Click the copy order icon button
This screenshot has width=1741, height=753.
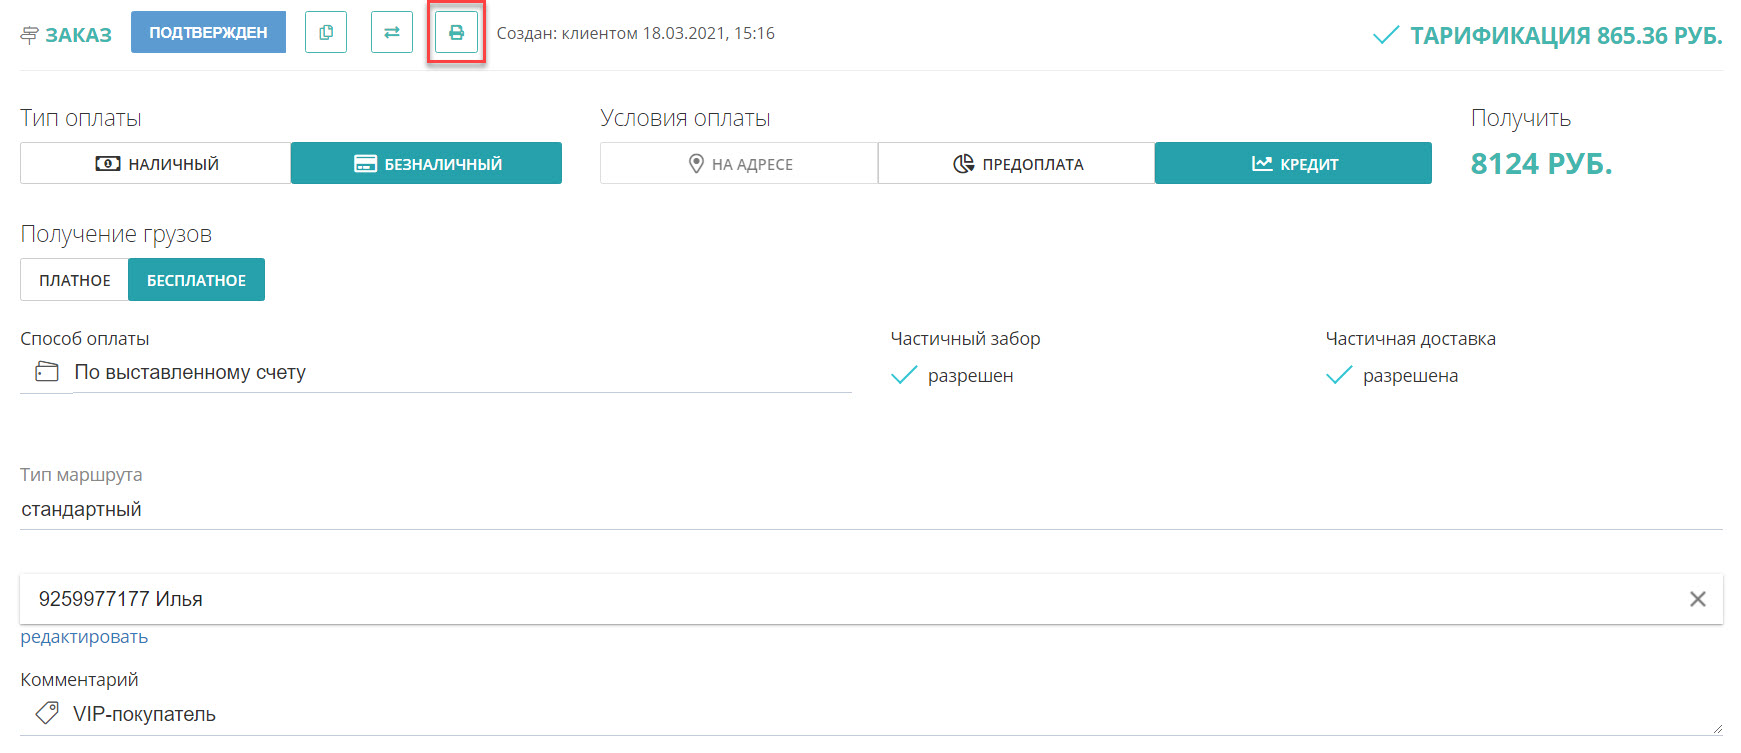coord(326,32)
